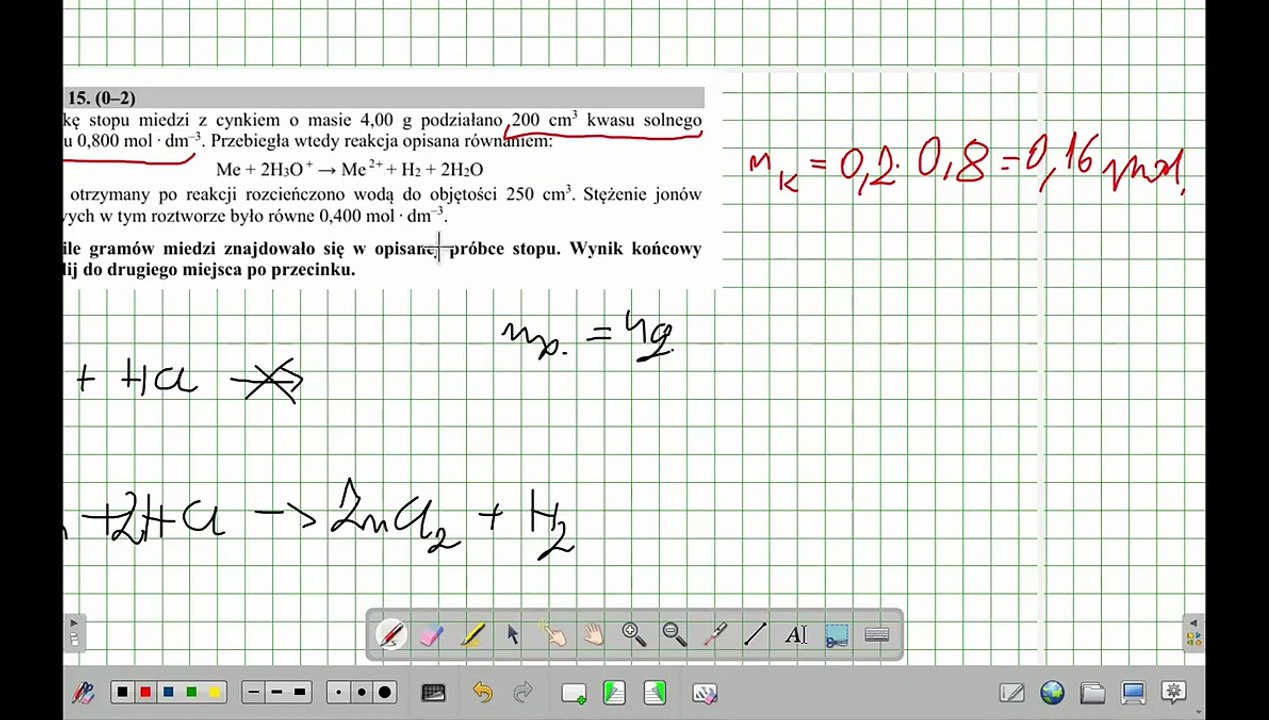Go to the previous page
1269x720 pixels.
click(614, 692)
